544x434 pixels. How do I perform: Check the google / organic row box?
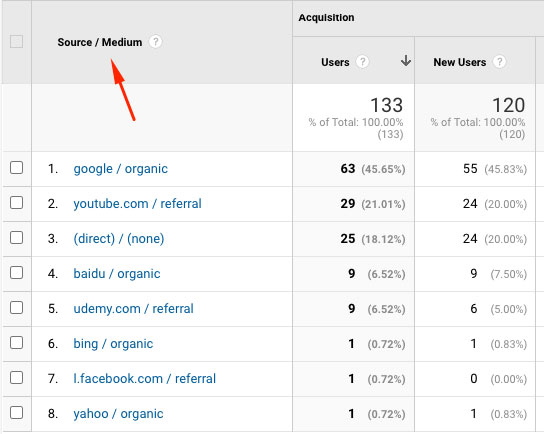[x=16, y=168]
